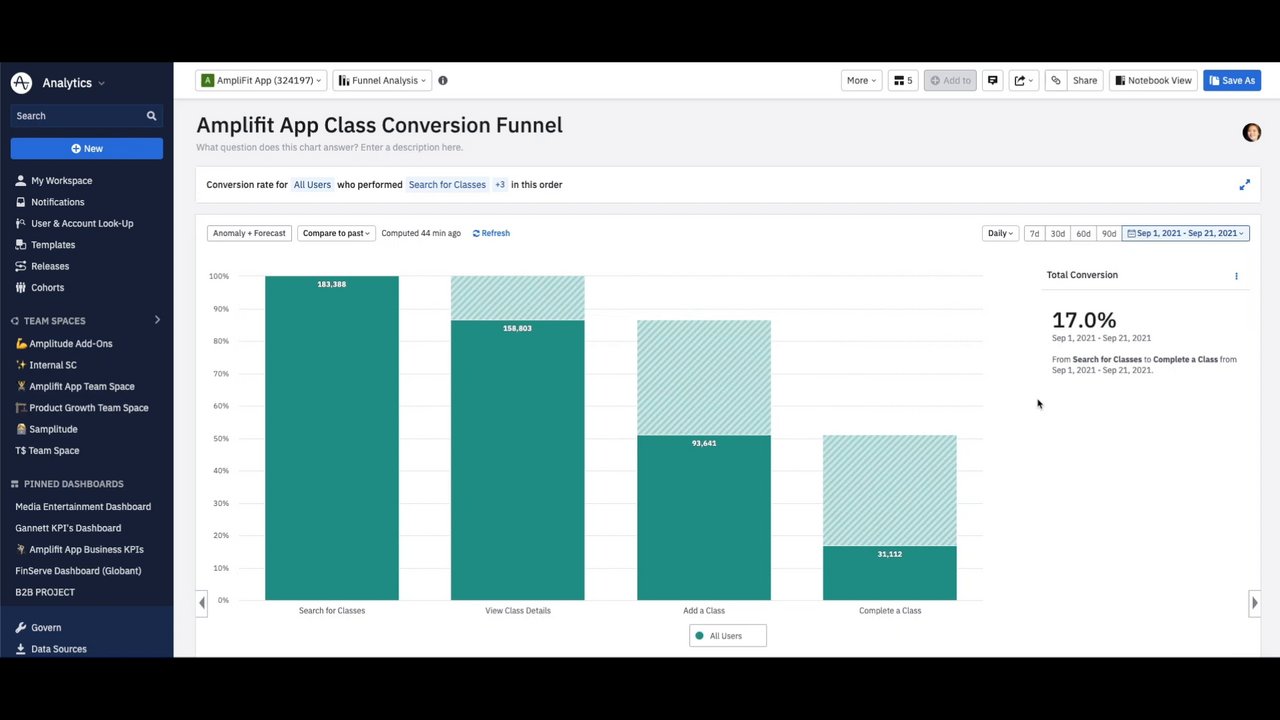
Task: Click the search magnifier icon in sidebar
Action: pos(151,116)
